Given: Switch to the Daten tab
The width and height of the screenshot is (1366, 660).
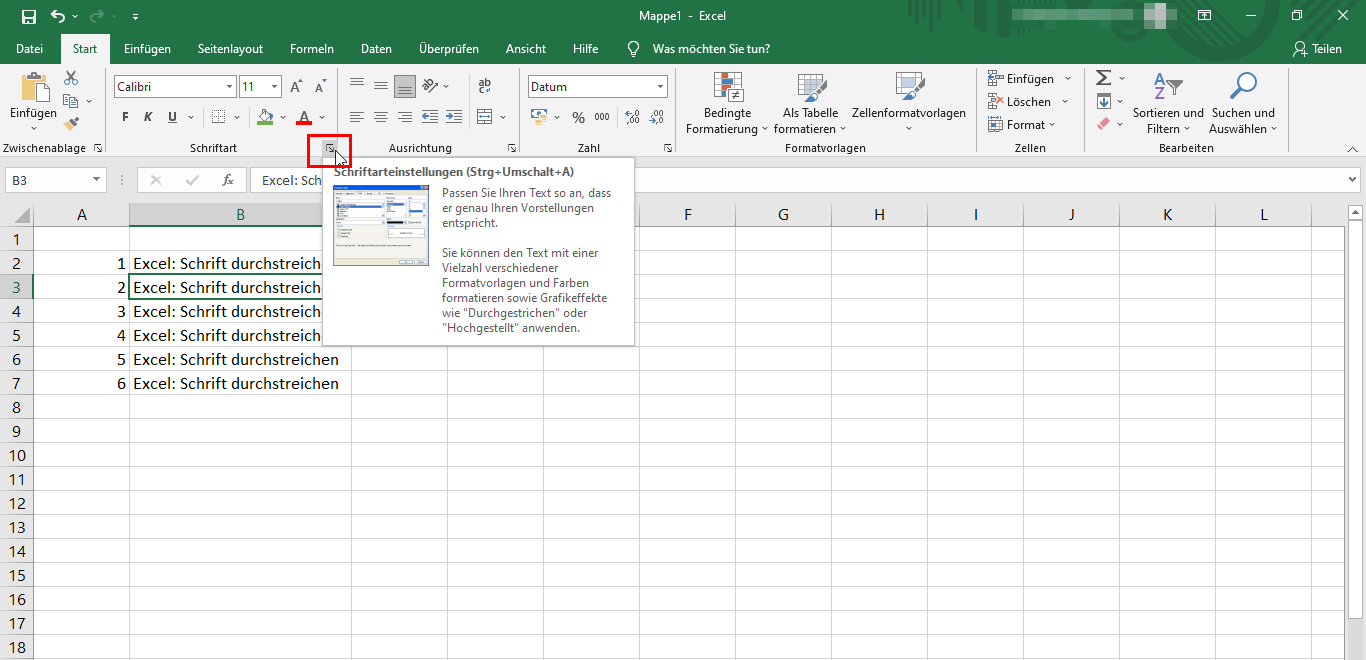Looking at the screenshot, I should 376,49.
